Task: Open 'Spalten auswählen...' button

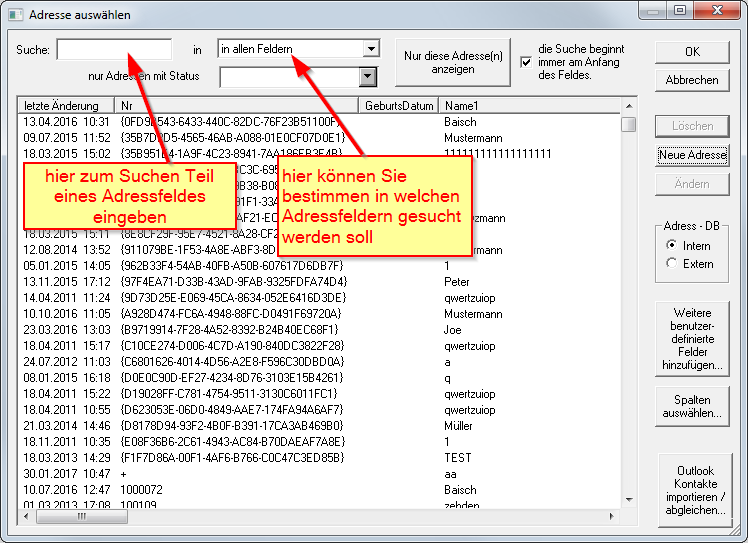Action: click(692, 406)
